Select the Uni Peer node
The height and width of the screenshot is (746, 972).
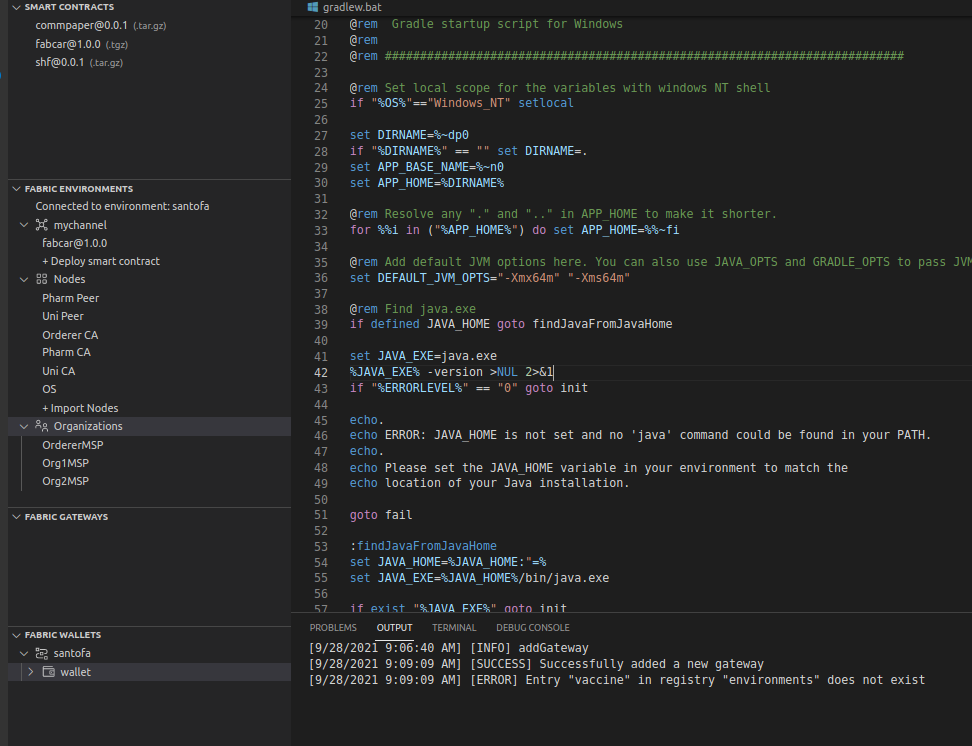coord(63,316)
